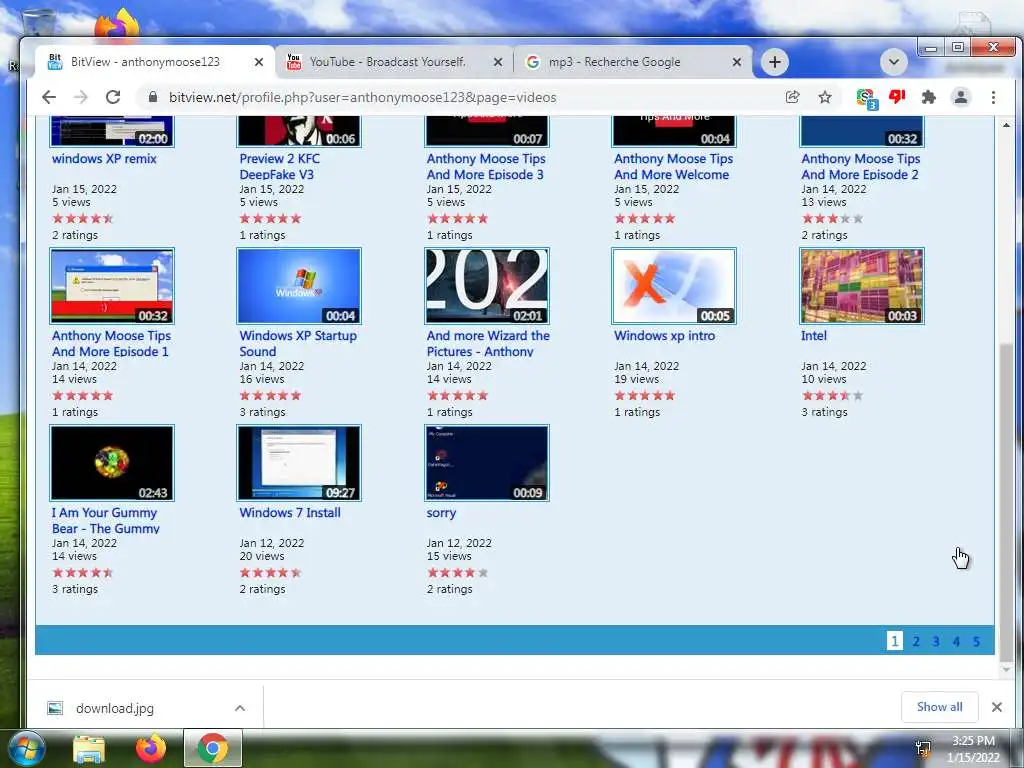Image resolution: width=1024 pixels, height=768 pixels.
Task: Click the padlock site info icon
Action: [x=153, y=97]
